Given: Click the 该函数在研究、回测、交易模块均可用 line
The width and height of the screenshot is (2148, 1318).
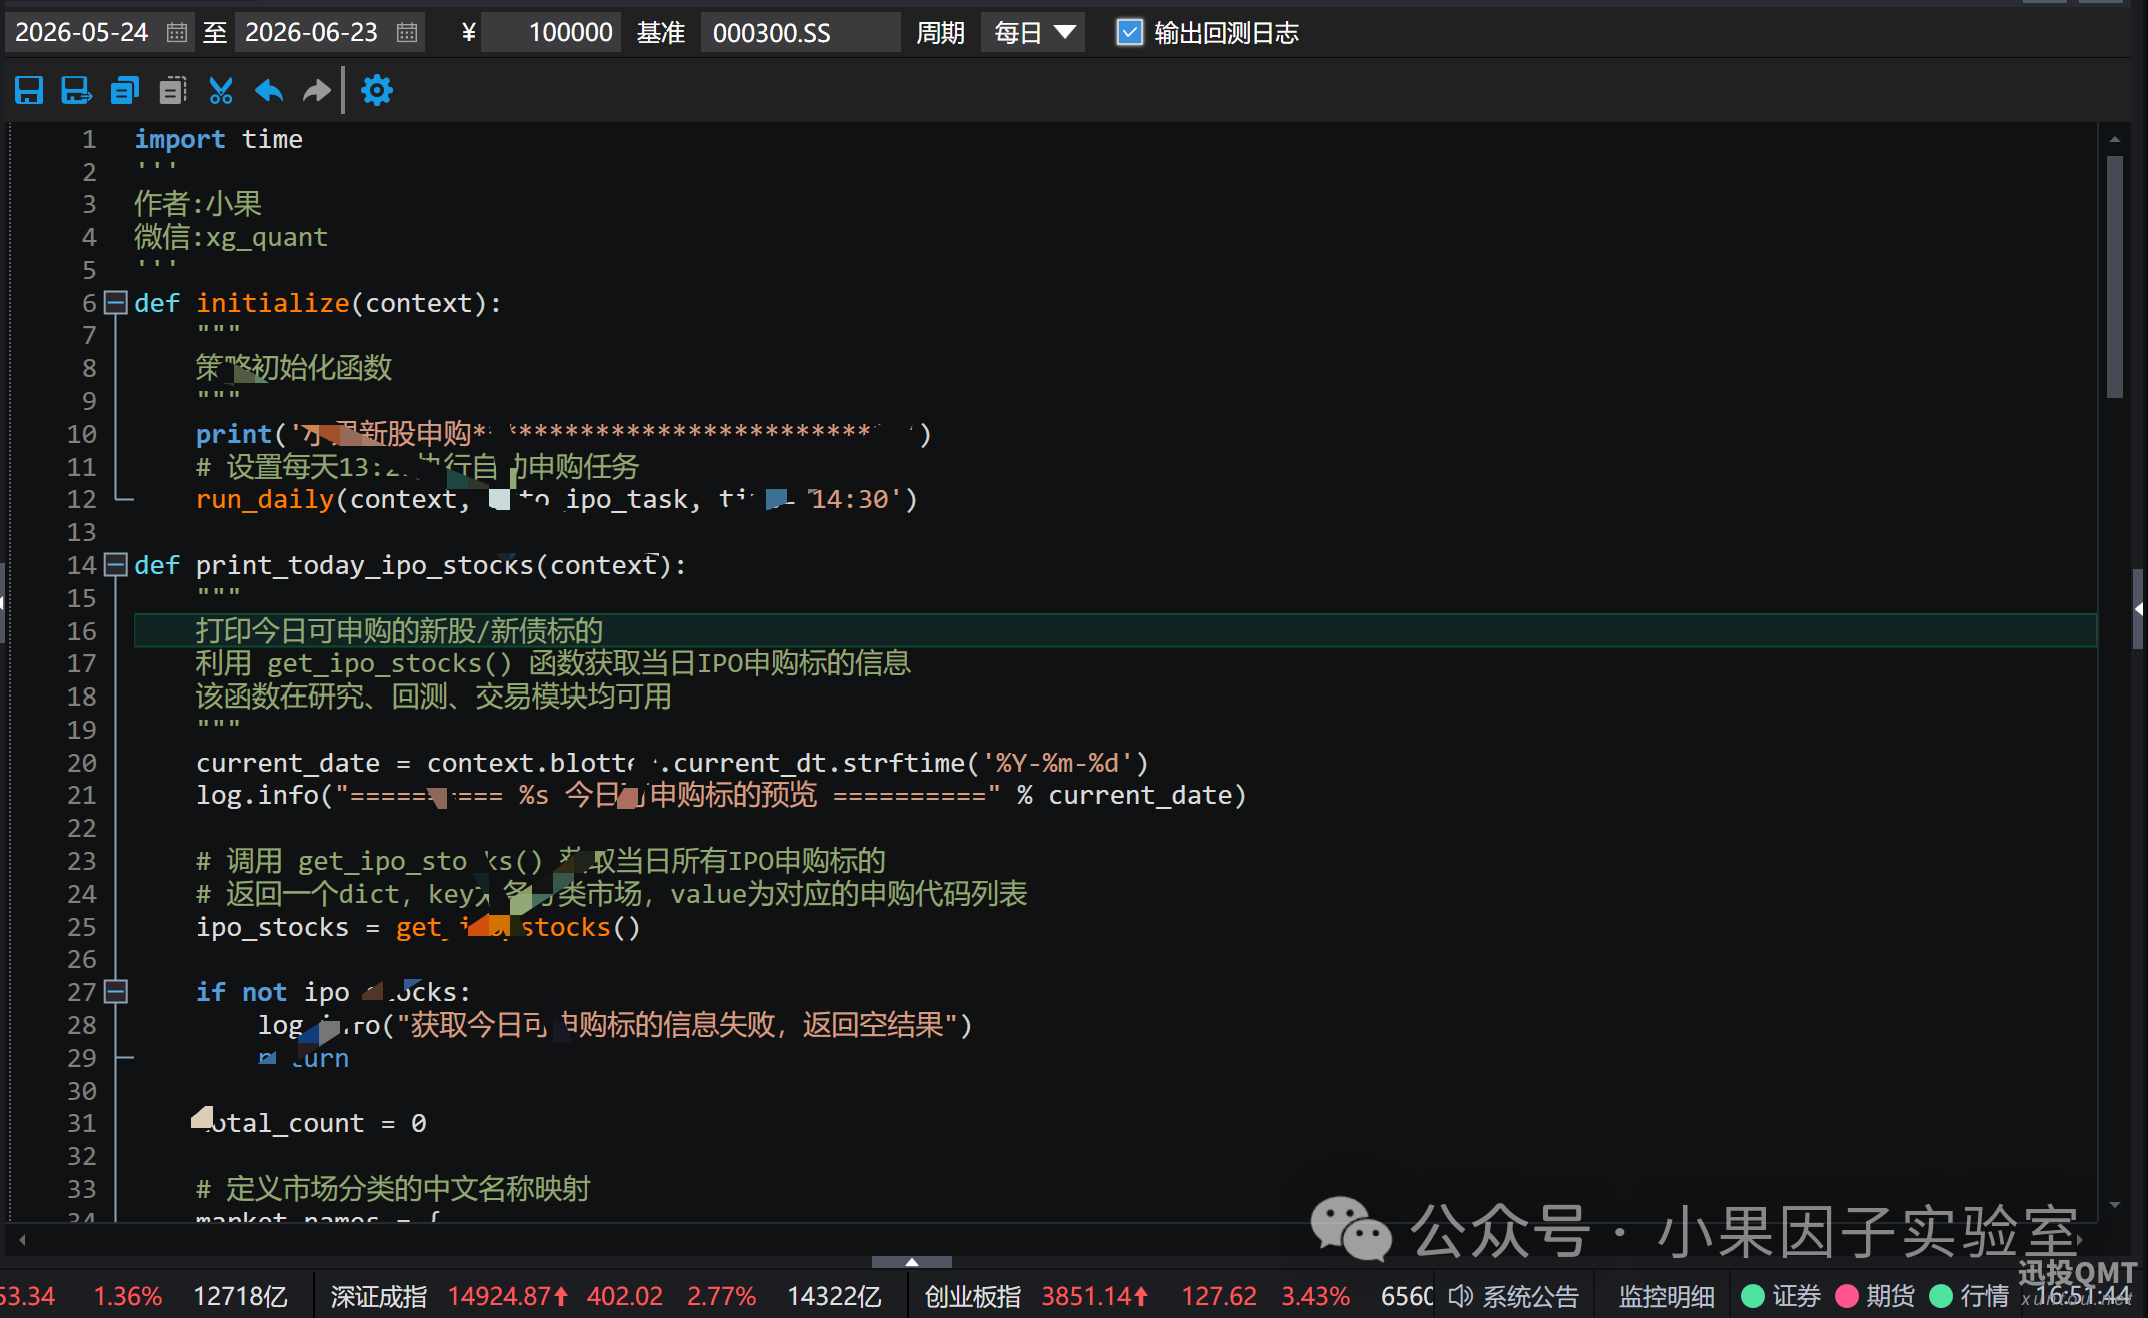Looking at the screenshot, I should (x=433, y=696).
